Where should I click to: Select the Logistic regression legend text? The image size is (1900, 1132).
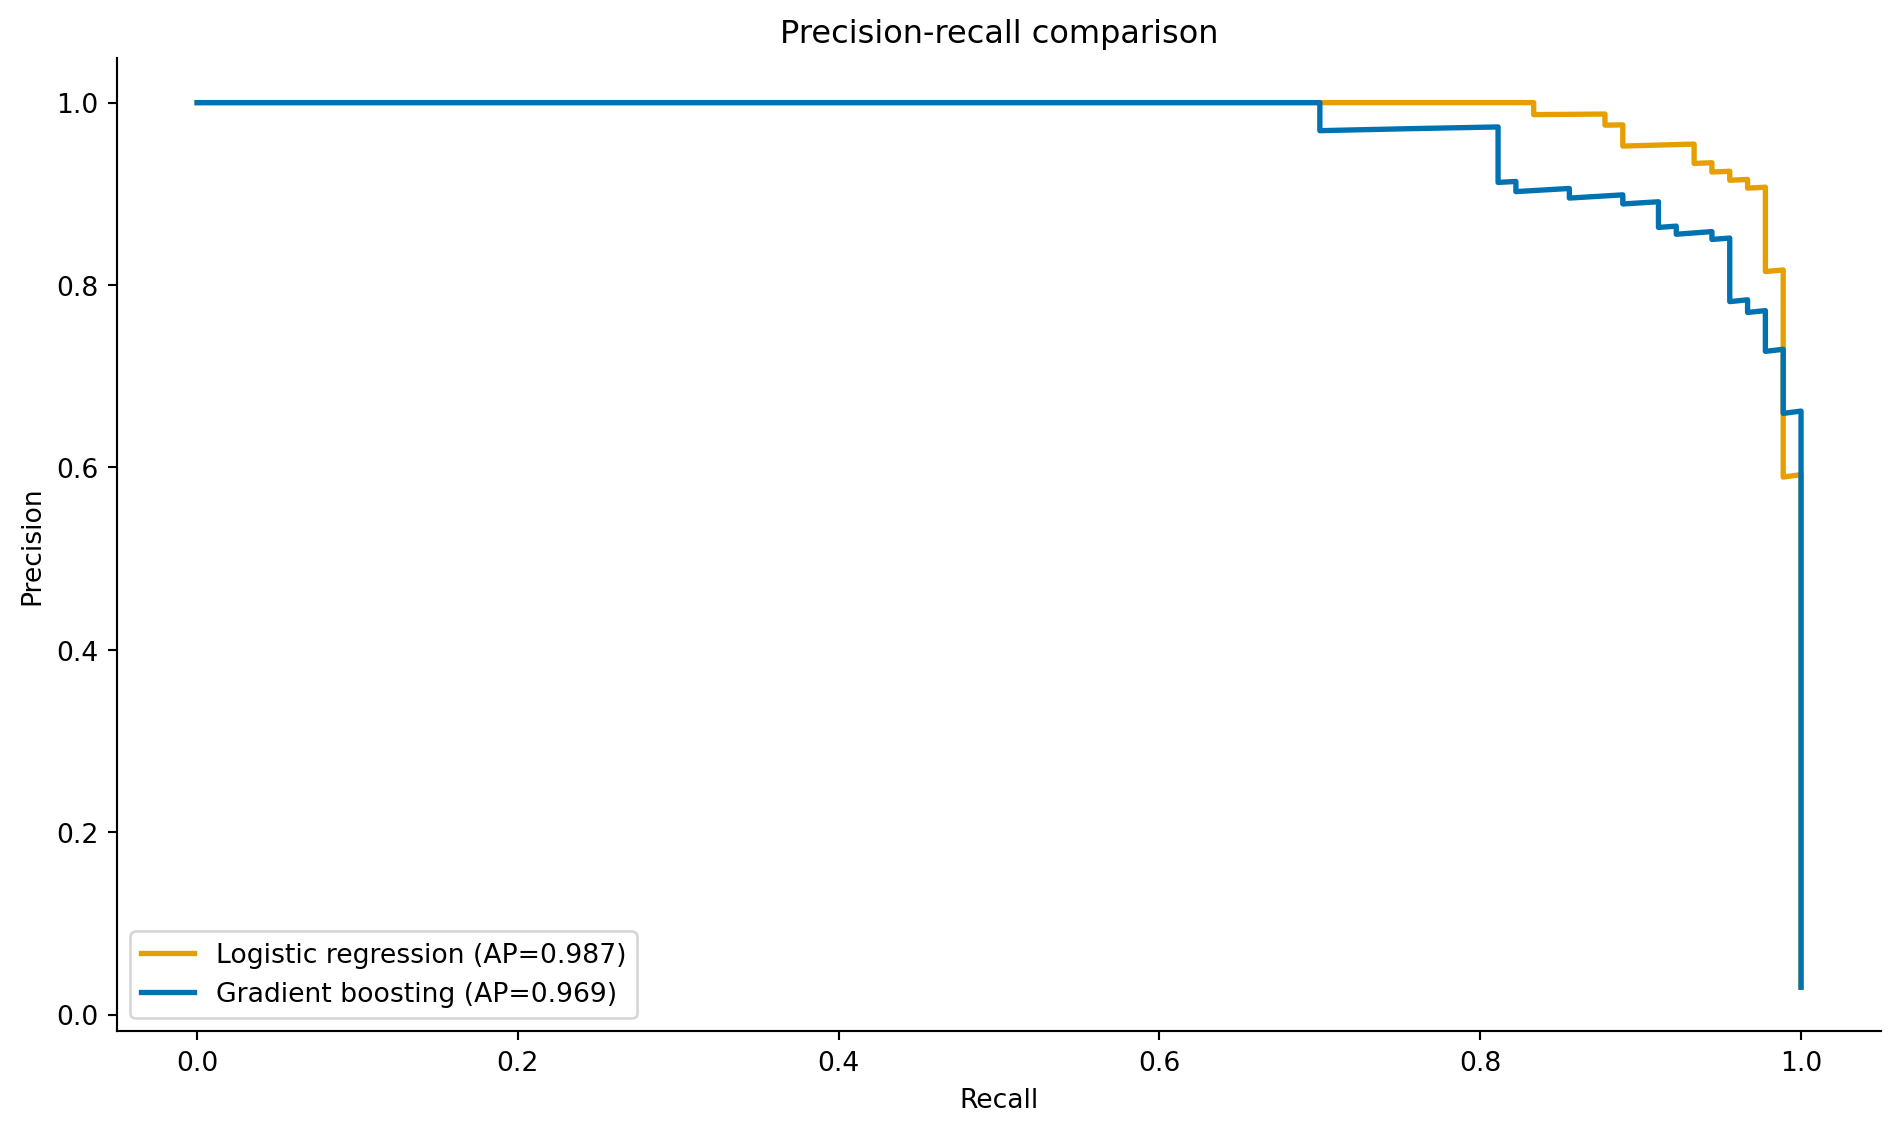[x=421, y=954]
